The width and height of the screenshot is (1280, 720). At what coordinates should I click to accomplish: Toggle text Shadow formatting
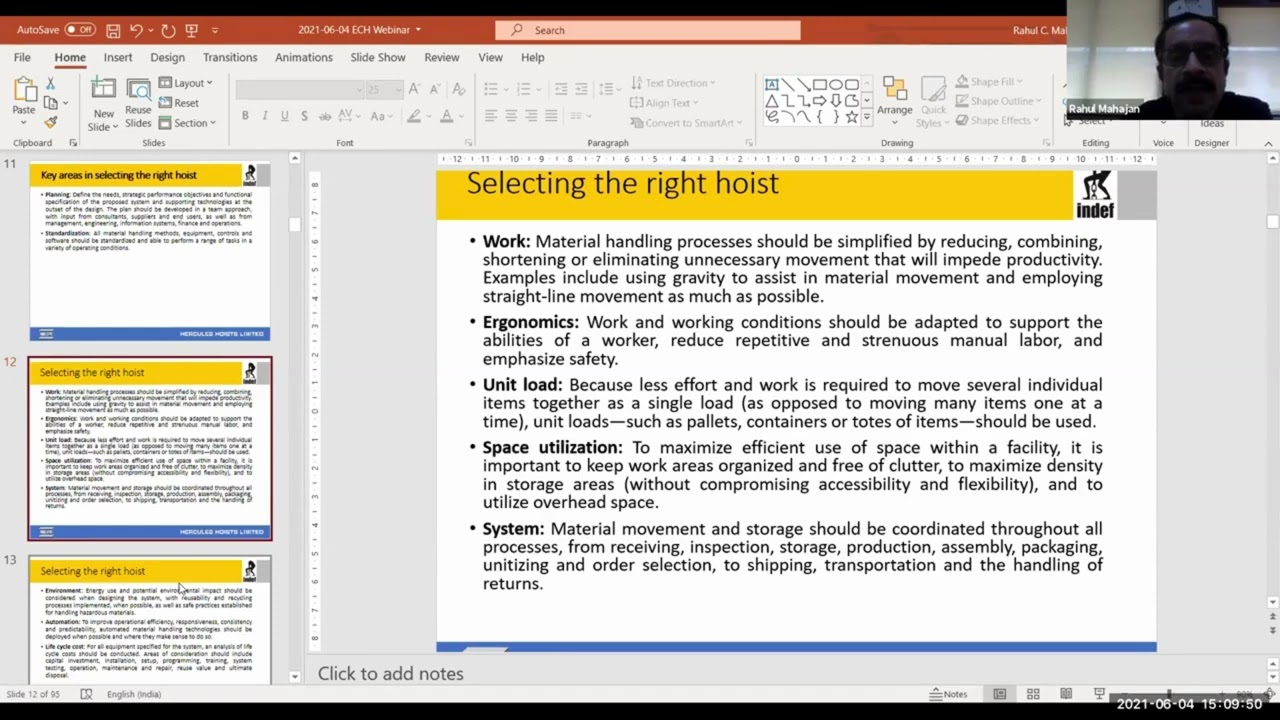pos(304,116)
